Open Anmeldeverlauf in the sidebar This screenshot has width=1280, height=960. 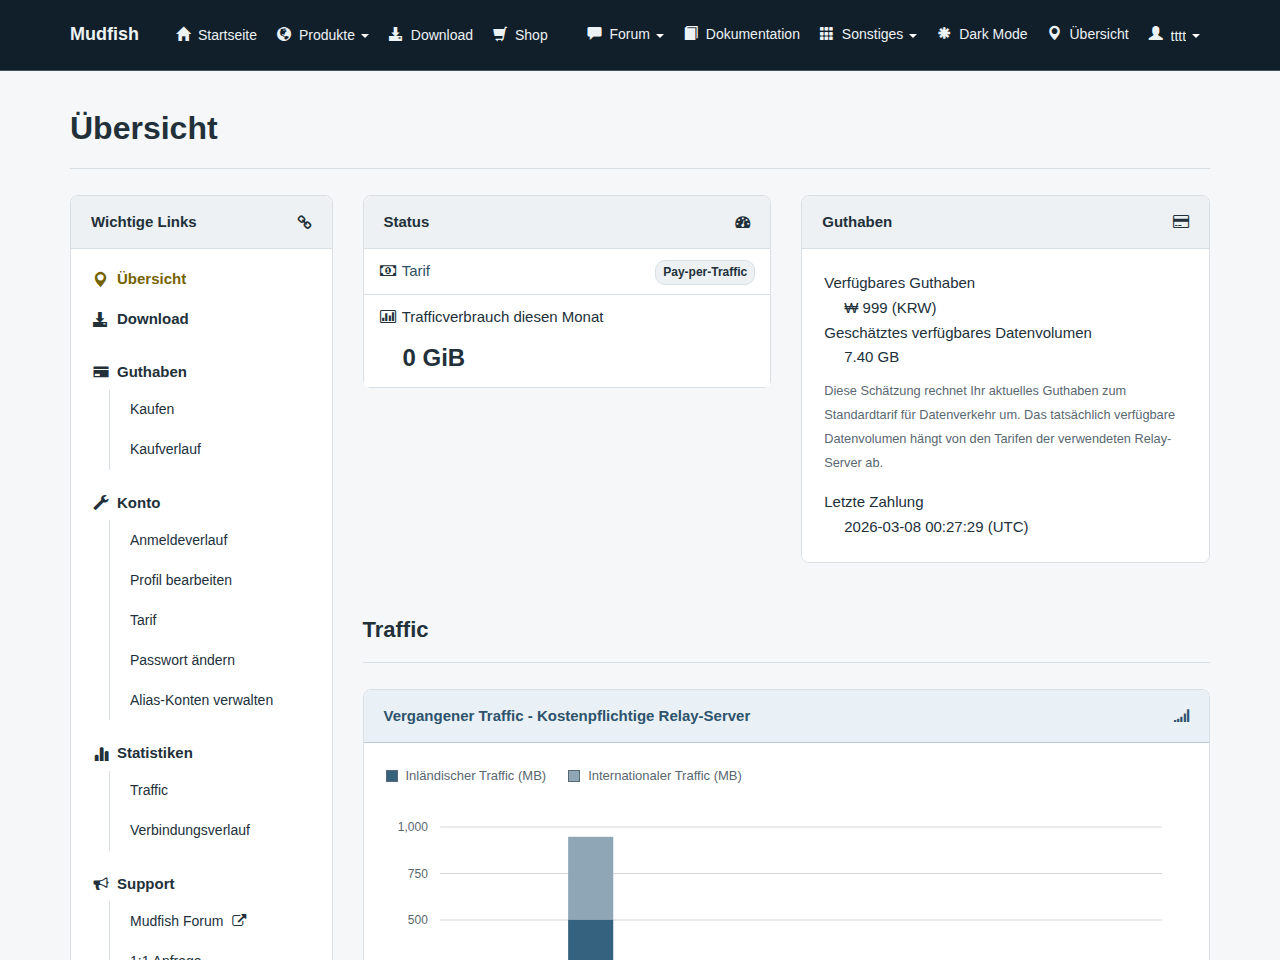[179, 540]
